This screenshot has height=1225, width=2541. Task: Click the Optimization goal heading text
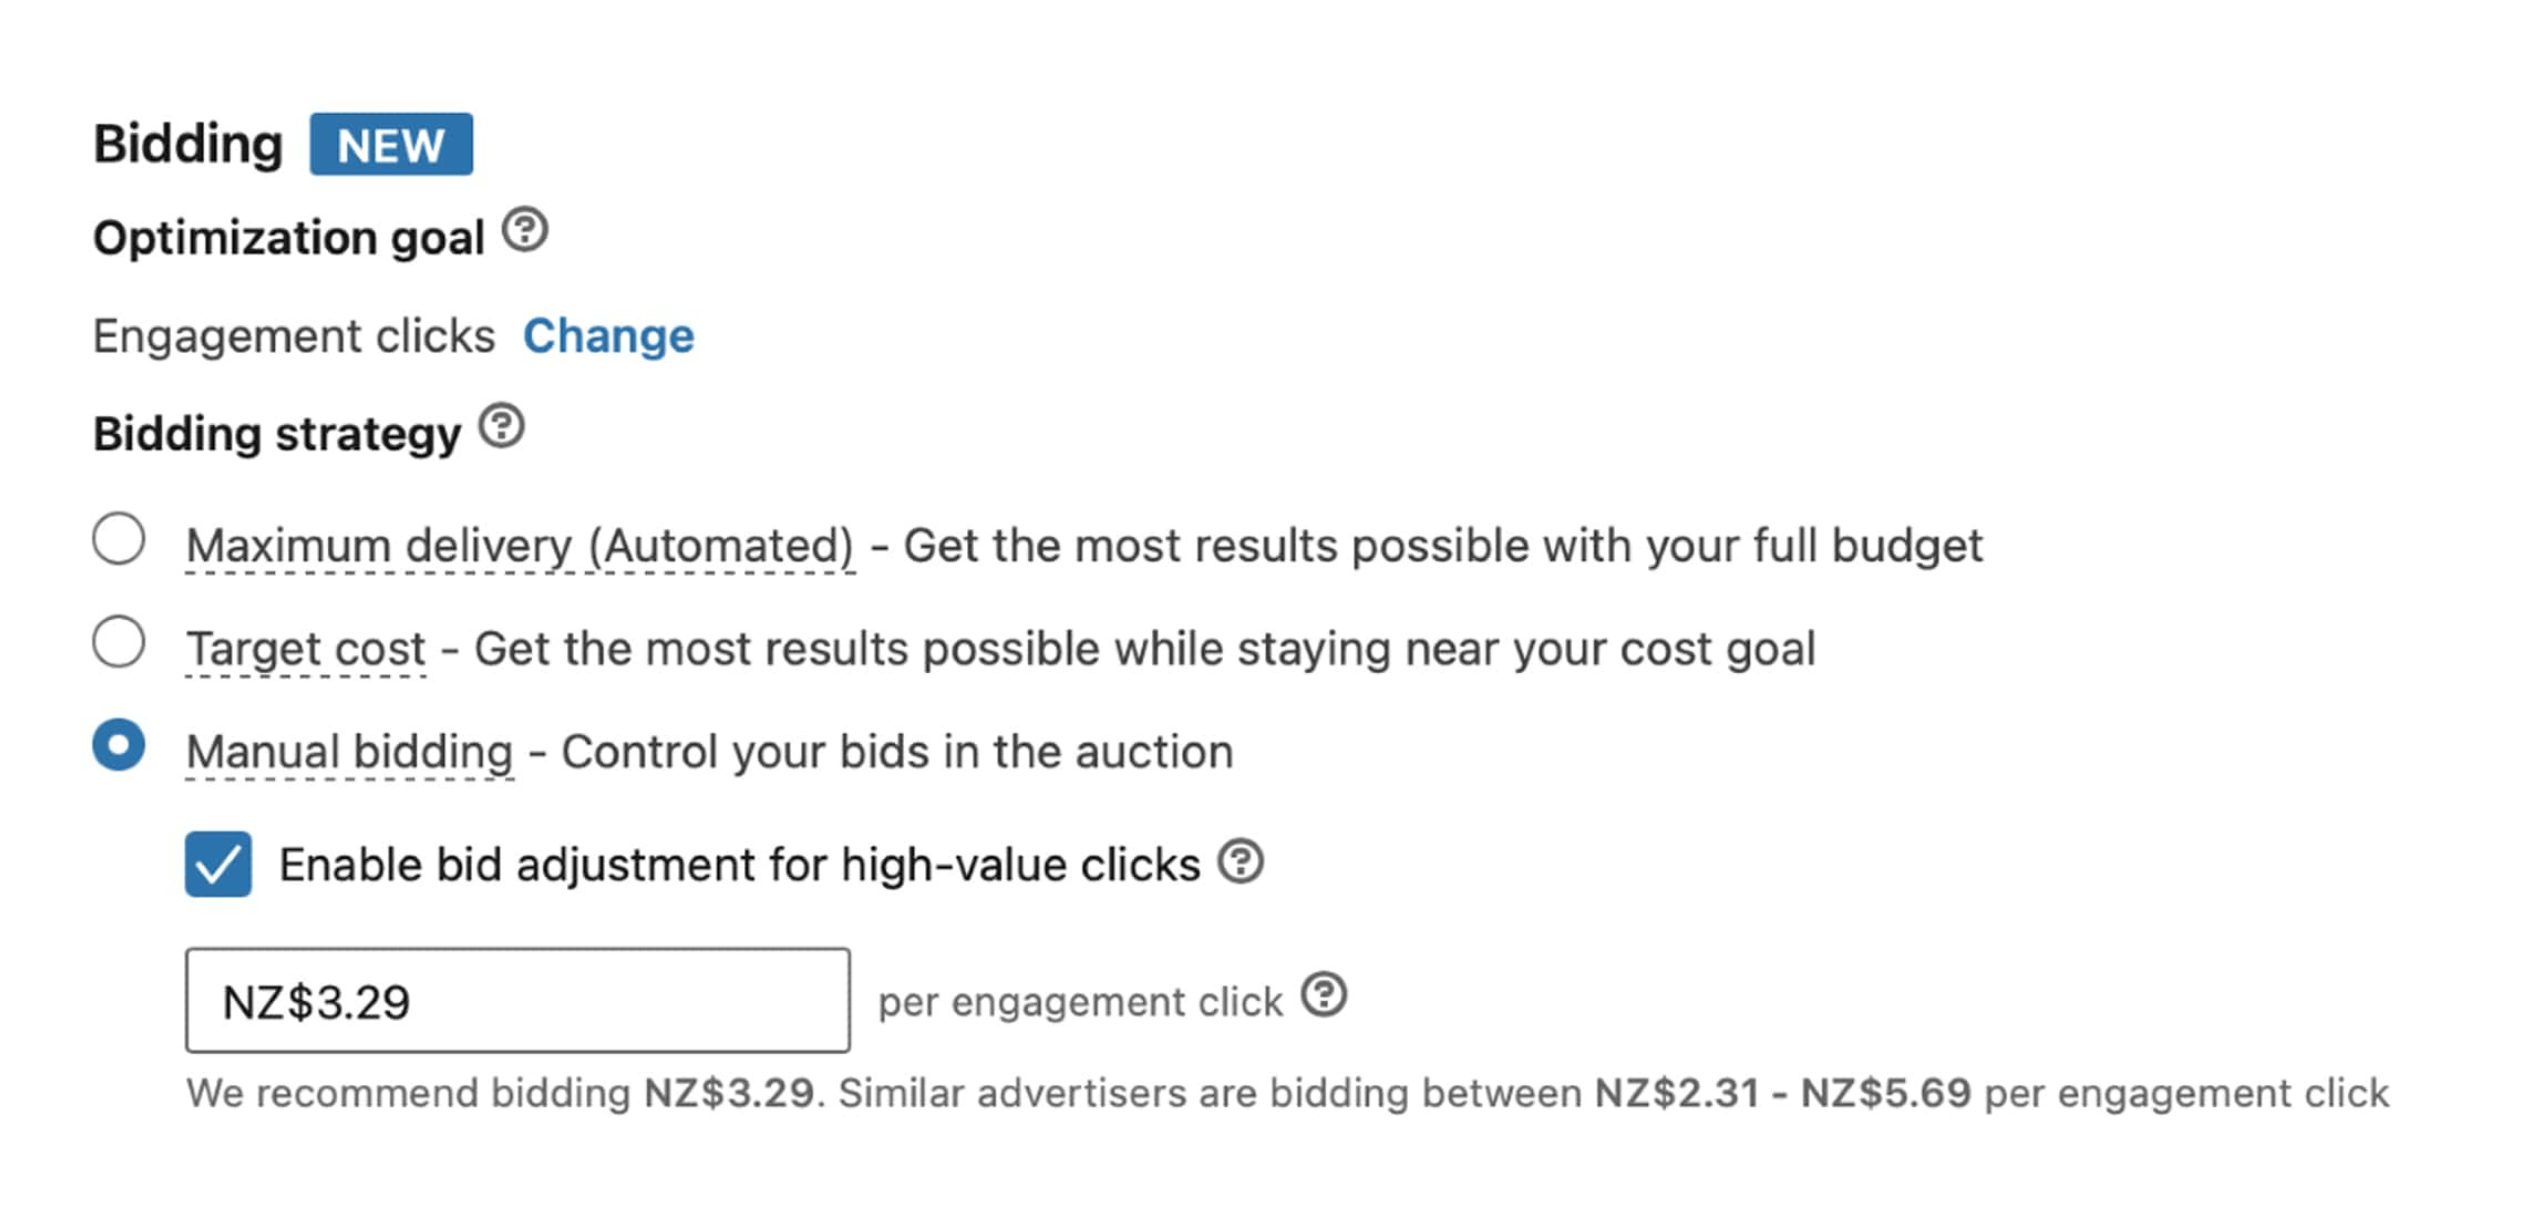coord(288,238)
